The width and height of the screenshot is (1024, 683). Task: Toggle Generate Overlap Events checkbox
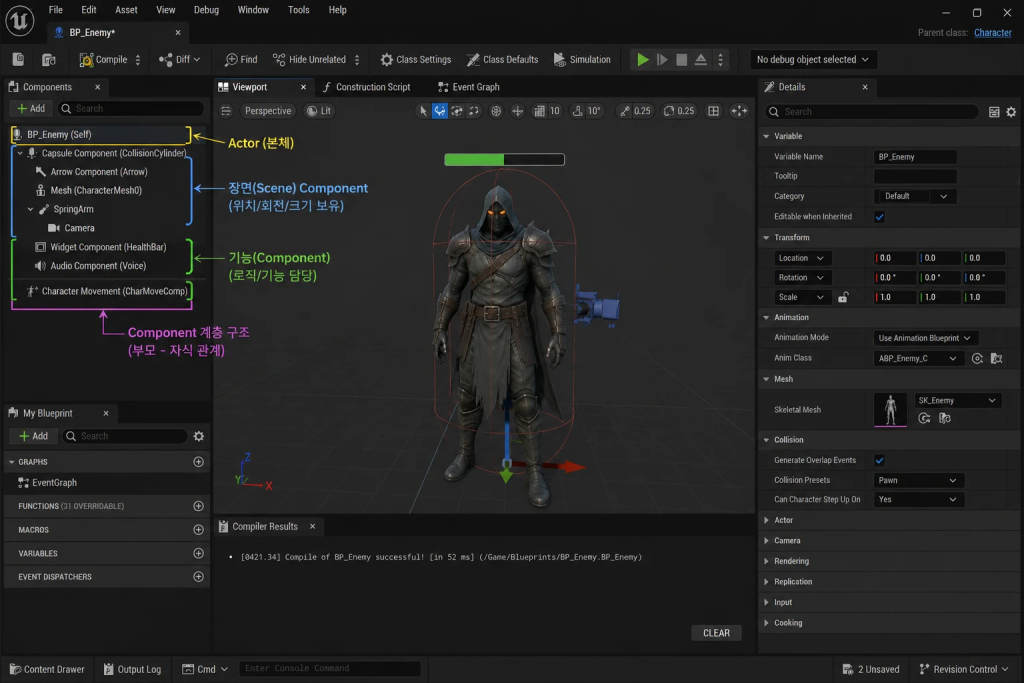click(879, 460)
